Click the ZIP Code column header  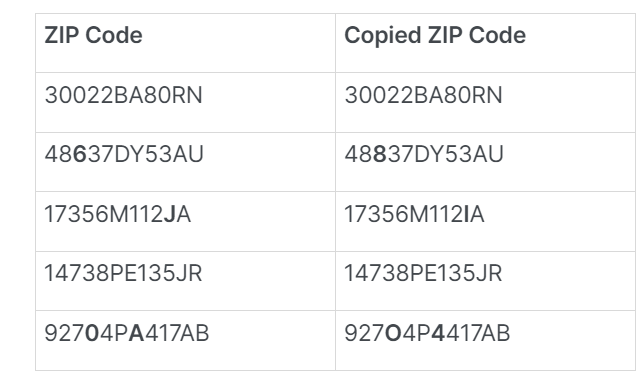point(93,35)
